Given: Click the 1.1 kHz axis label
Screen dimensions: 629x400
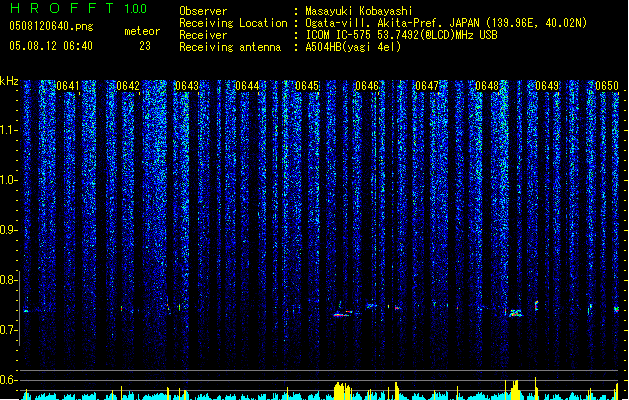Looking at the screenshot, I should (9, 130).
